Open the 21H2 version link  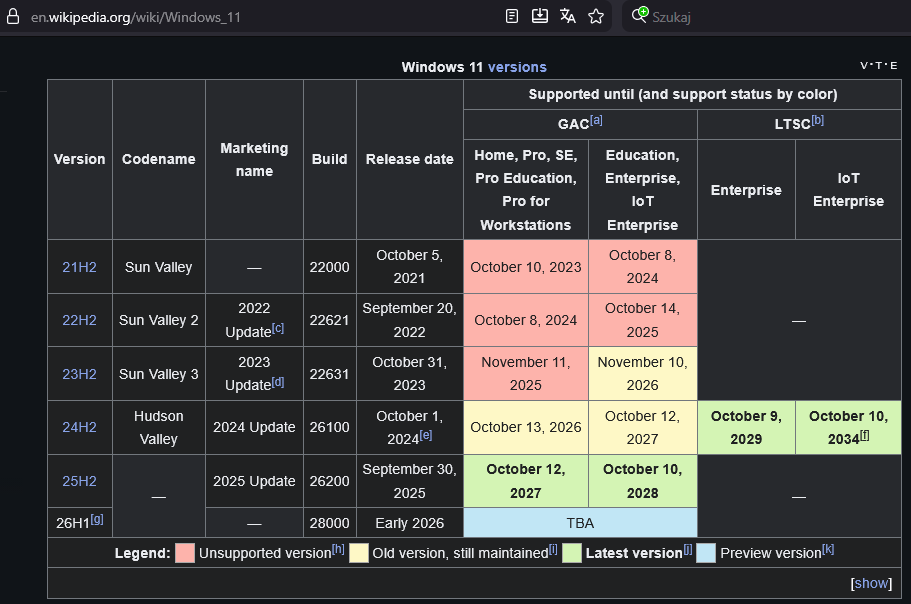[79, 267]
